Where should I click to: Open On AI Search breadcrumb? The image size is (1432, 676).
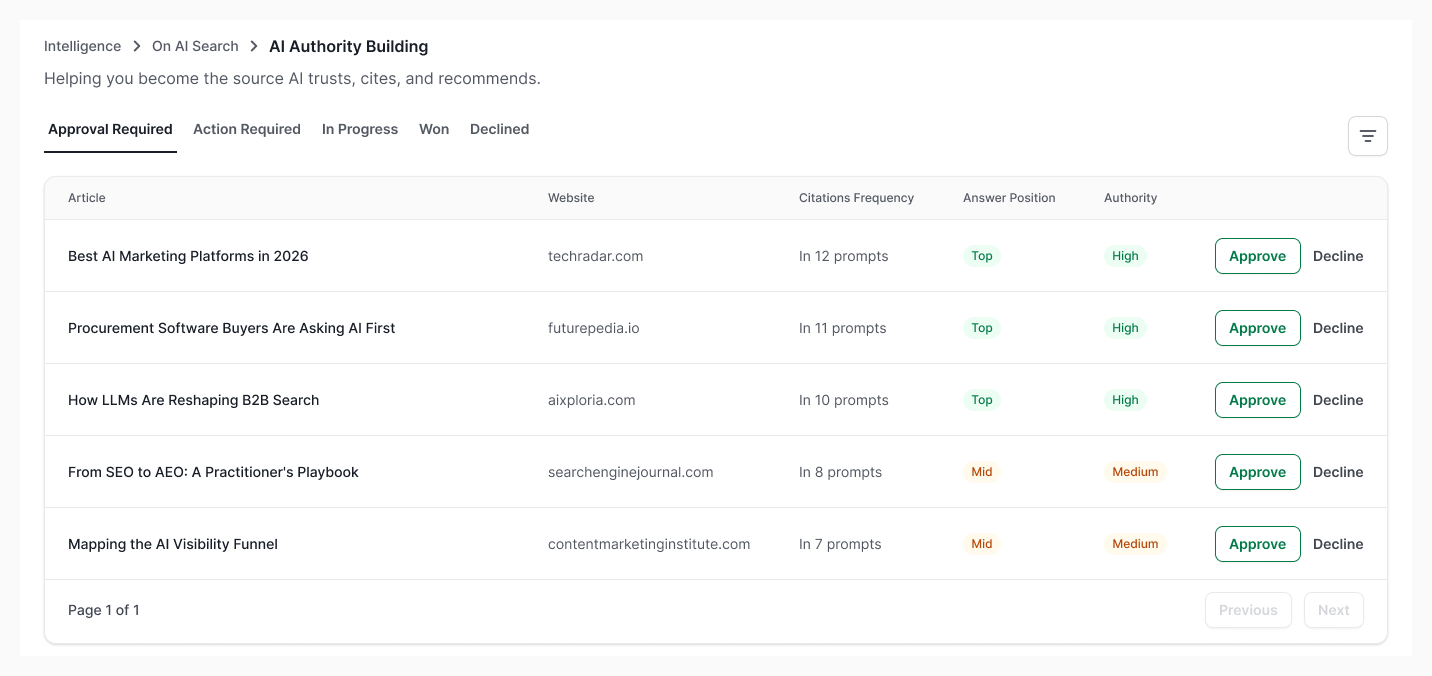pos(195,46)
